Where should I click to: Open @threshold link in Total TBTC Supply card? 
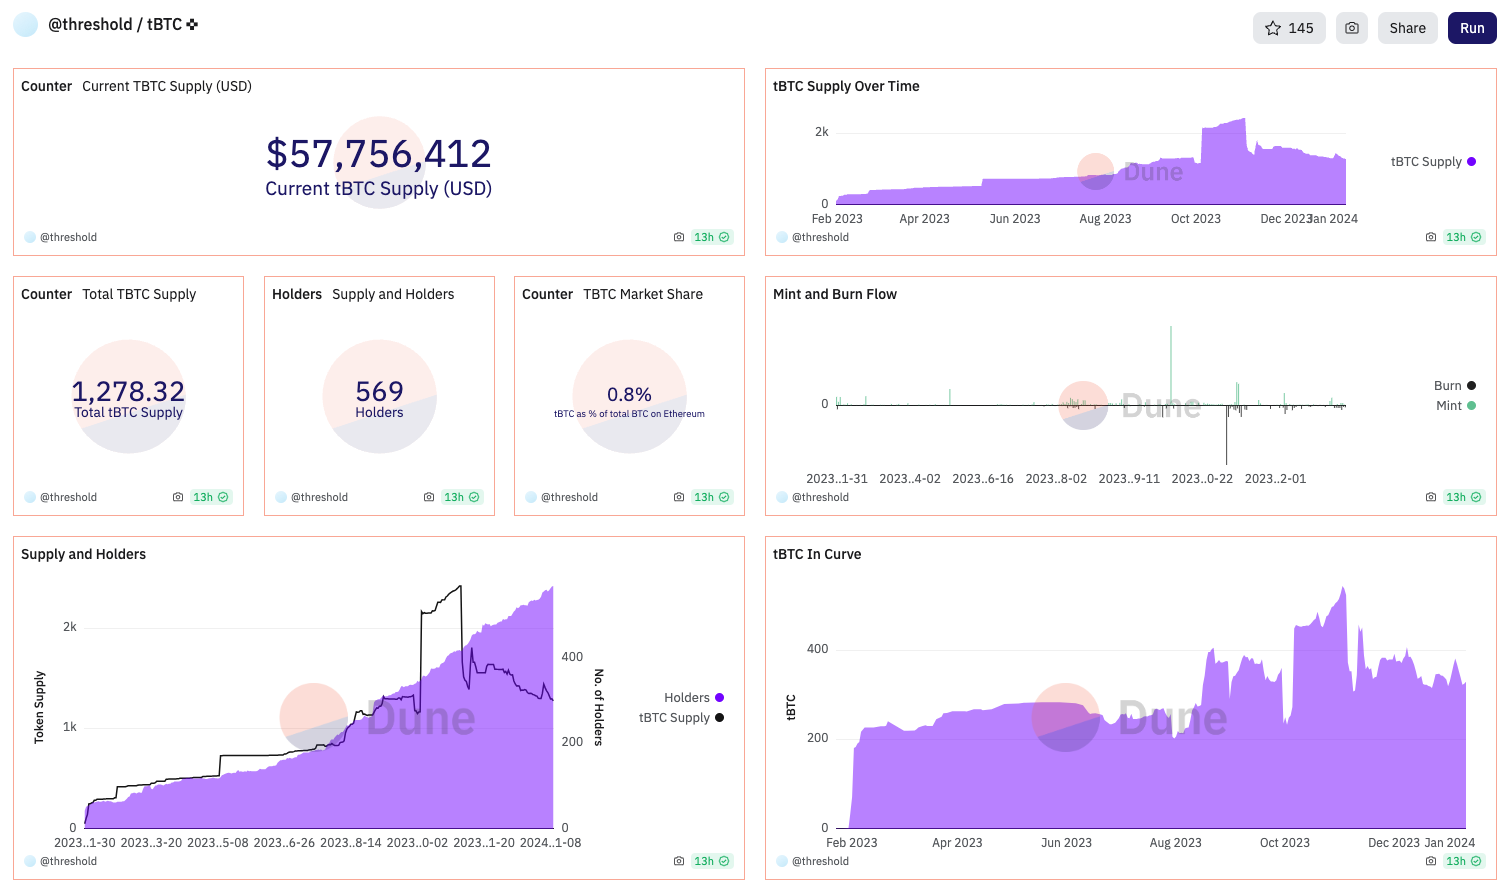click(68, 497)
